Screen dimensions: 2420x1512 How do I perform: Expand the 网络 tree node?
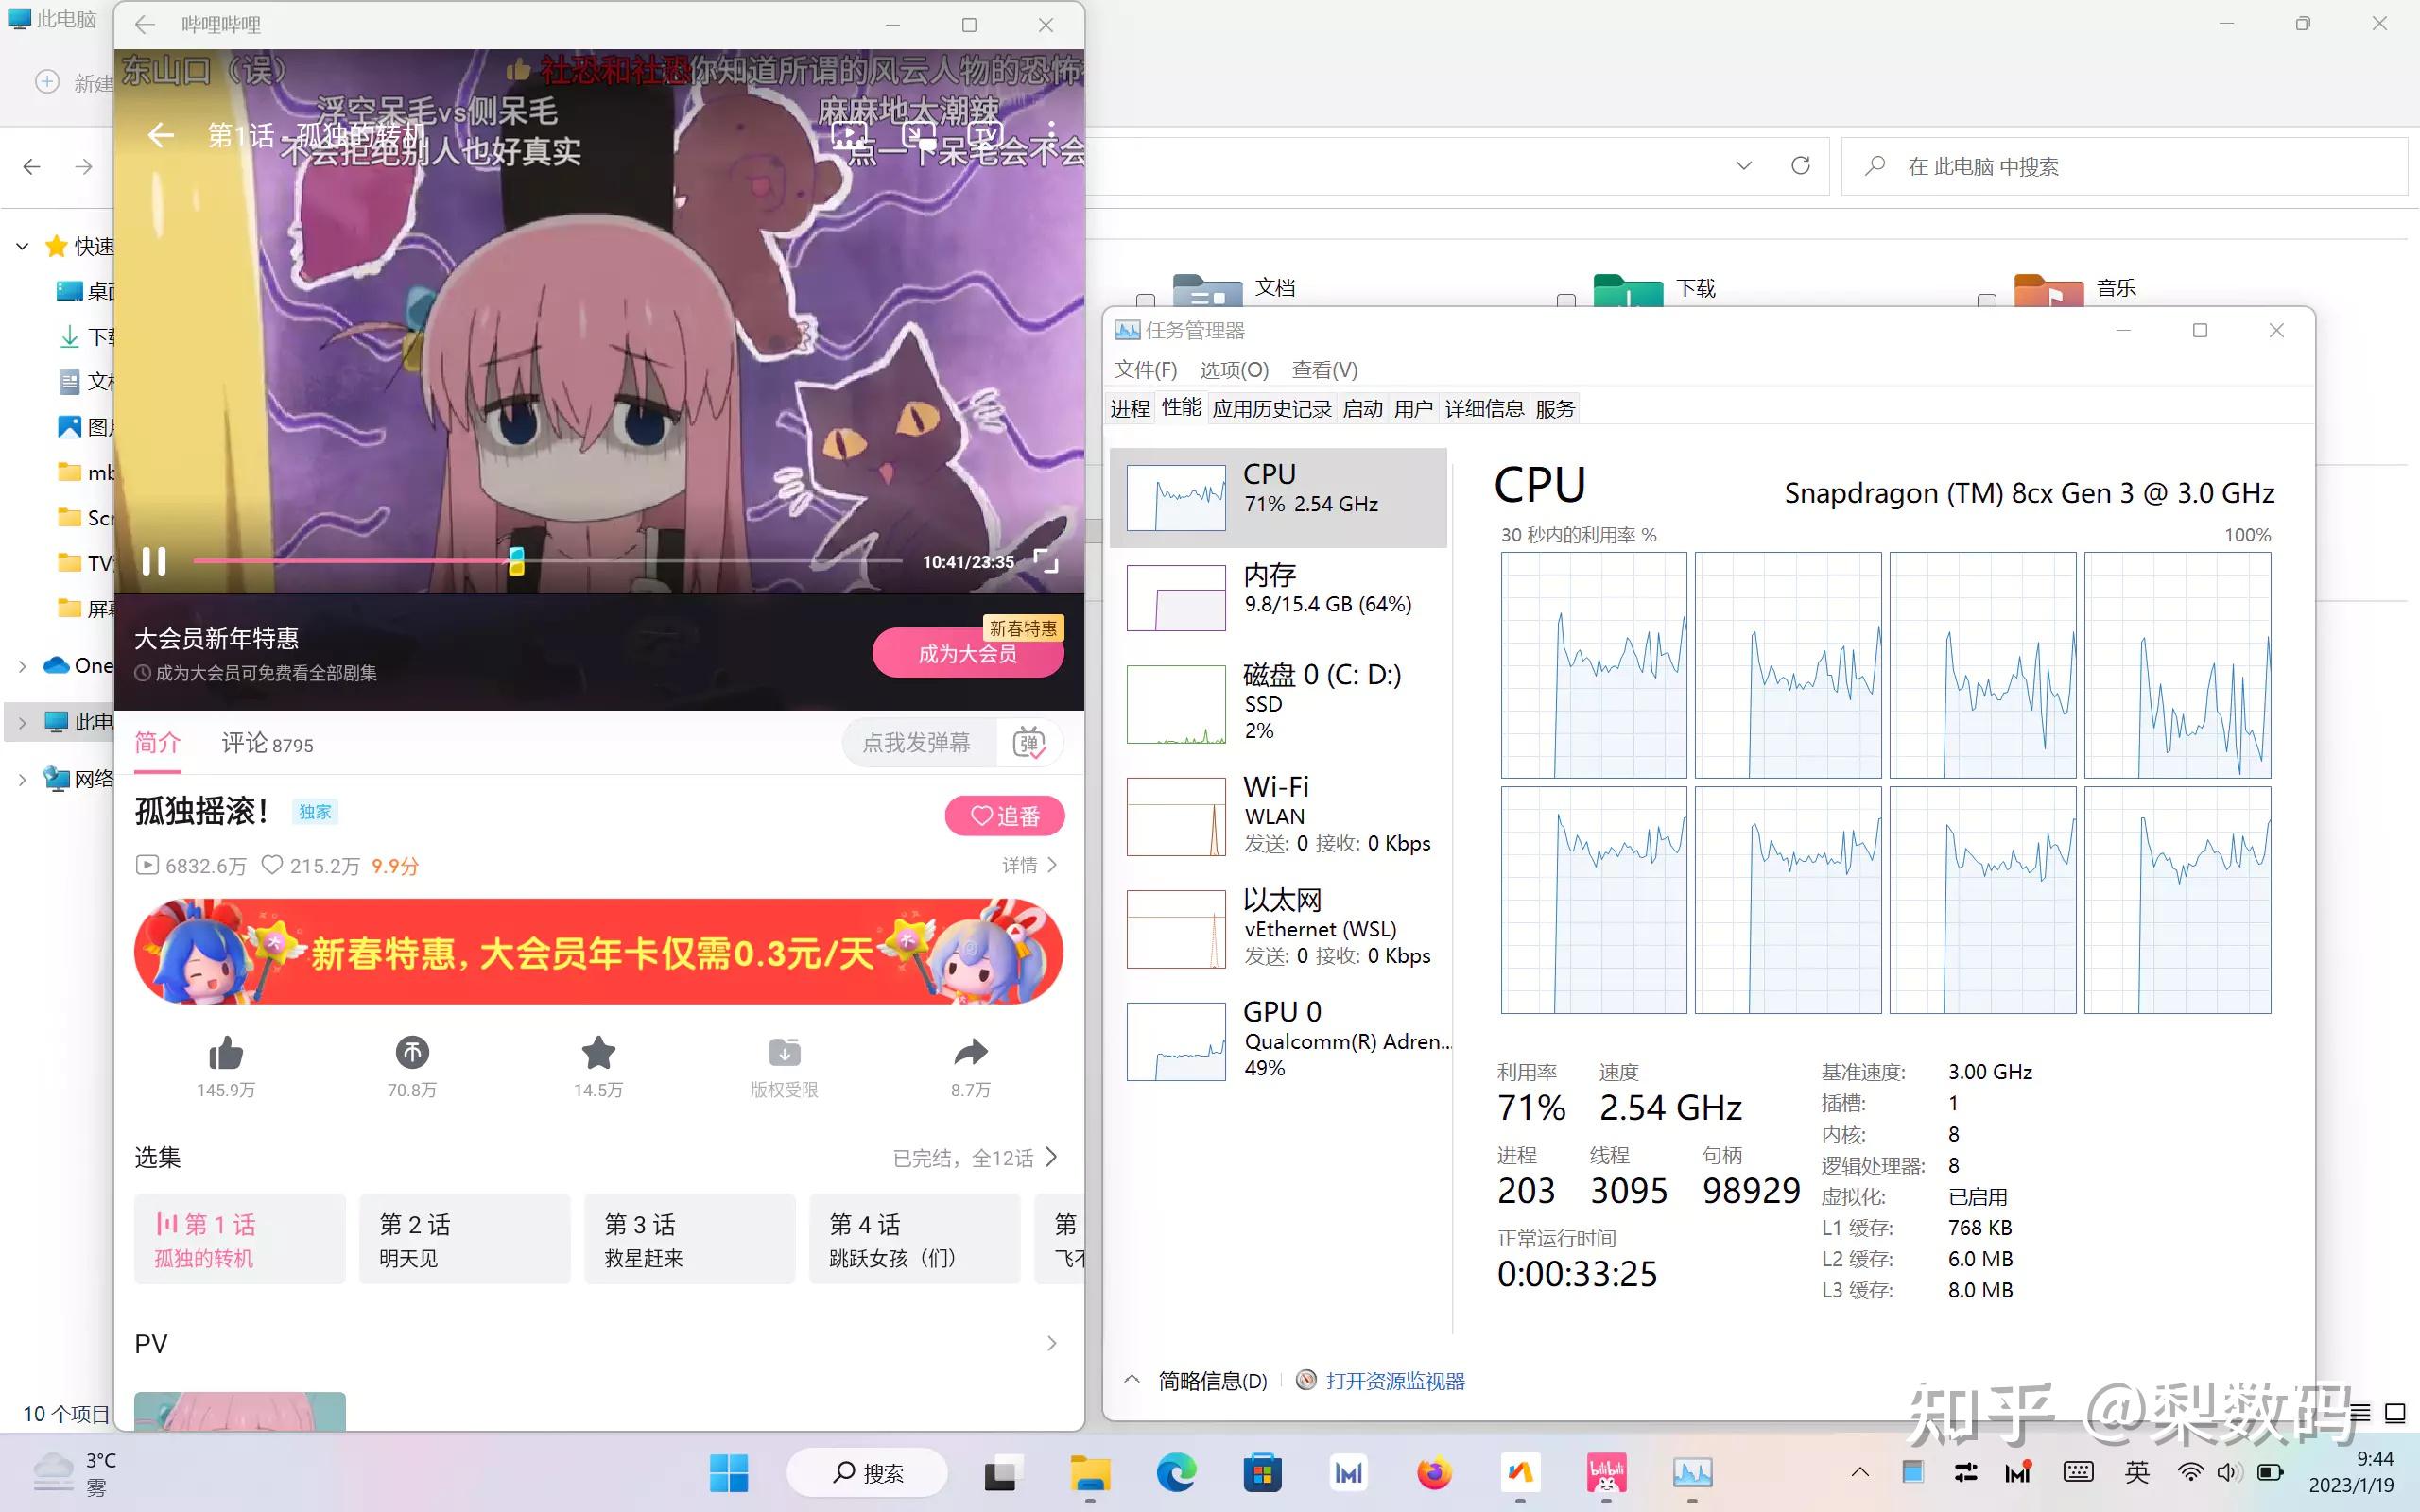(x=22, y=779)
